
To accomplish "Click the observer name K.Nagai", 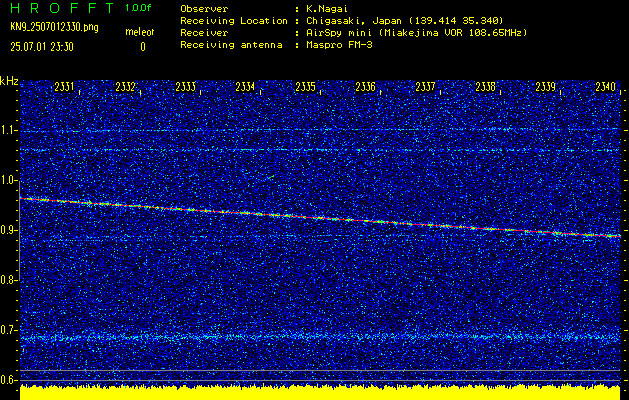I will point(327,9).
